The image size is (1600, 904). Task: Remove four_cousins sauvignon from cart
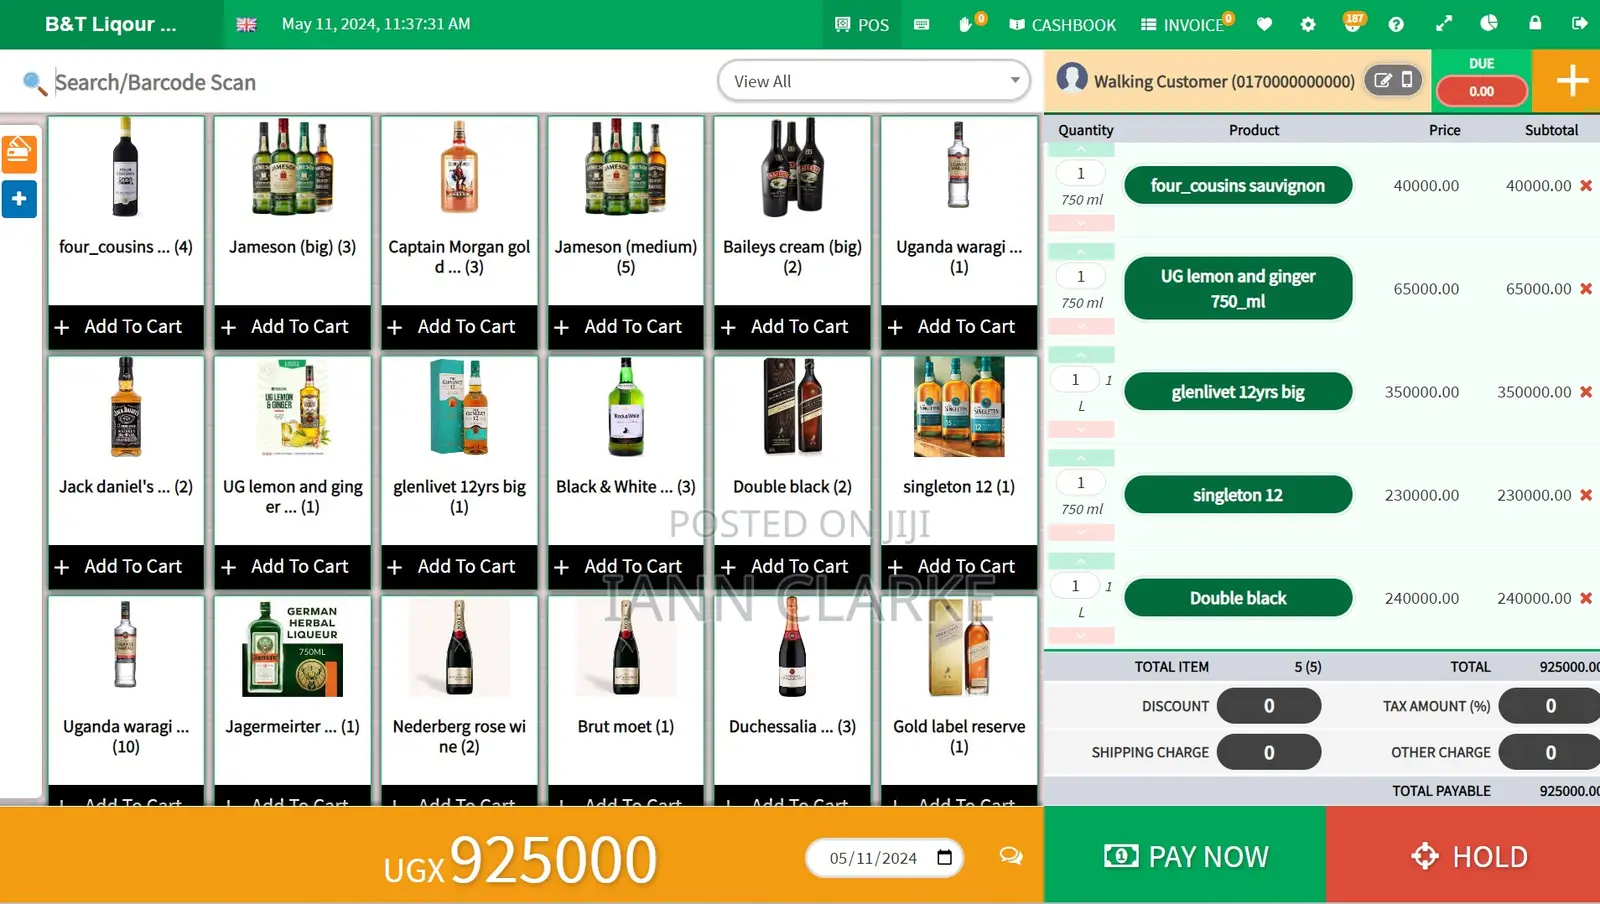(1586, 186)
